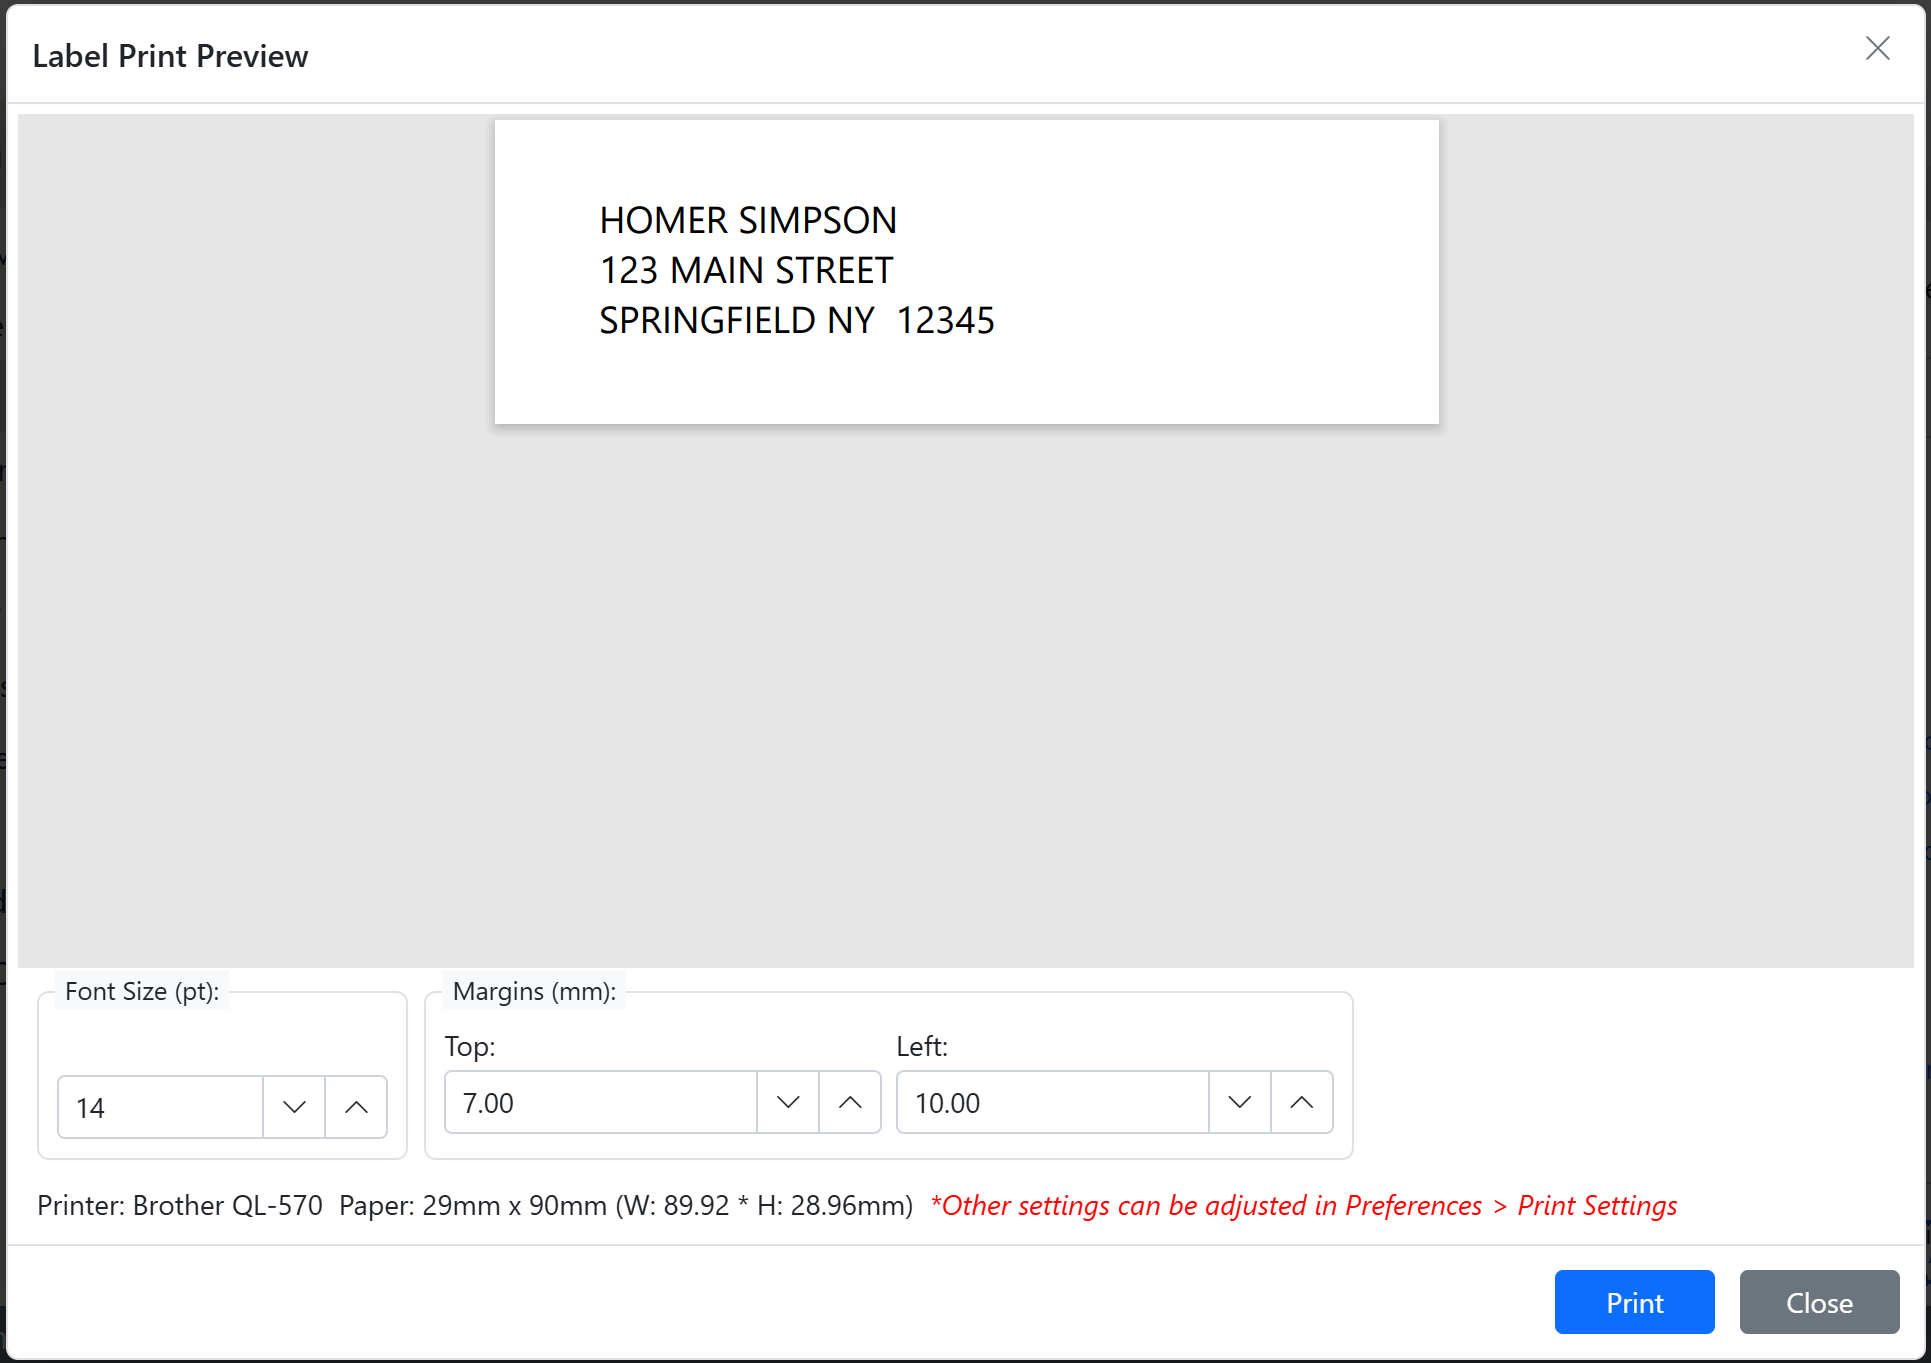Decrease the Top margin value
The image size is (1931, 1363).
(786, 1102)
